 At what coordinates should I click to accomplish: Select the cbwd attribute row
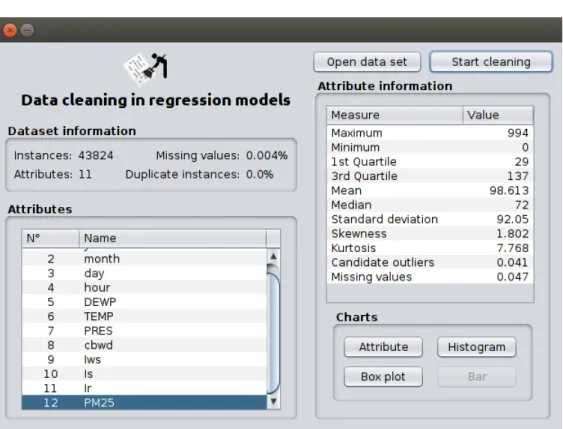pyautogui.click(x=144, y=345)
